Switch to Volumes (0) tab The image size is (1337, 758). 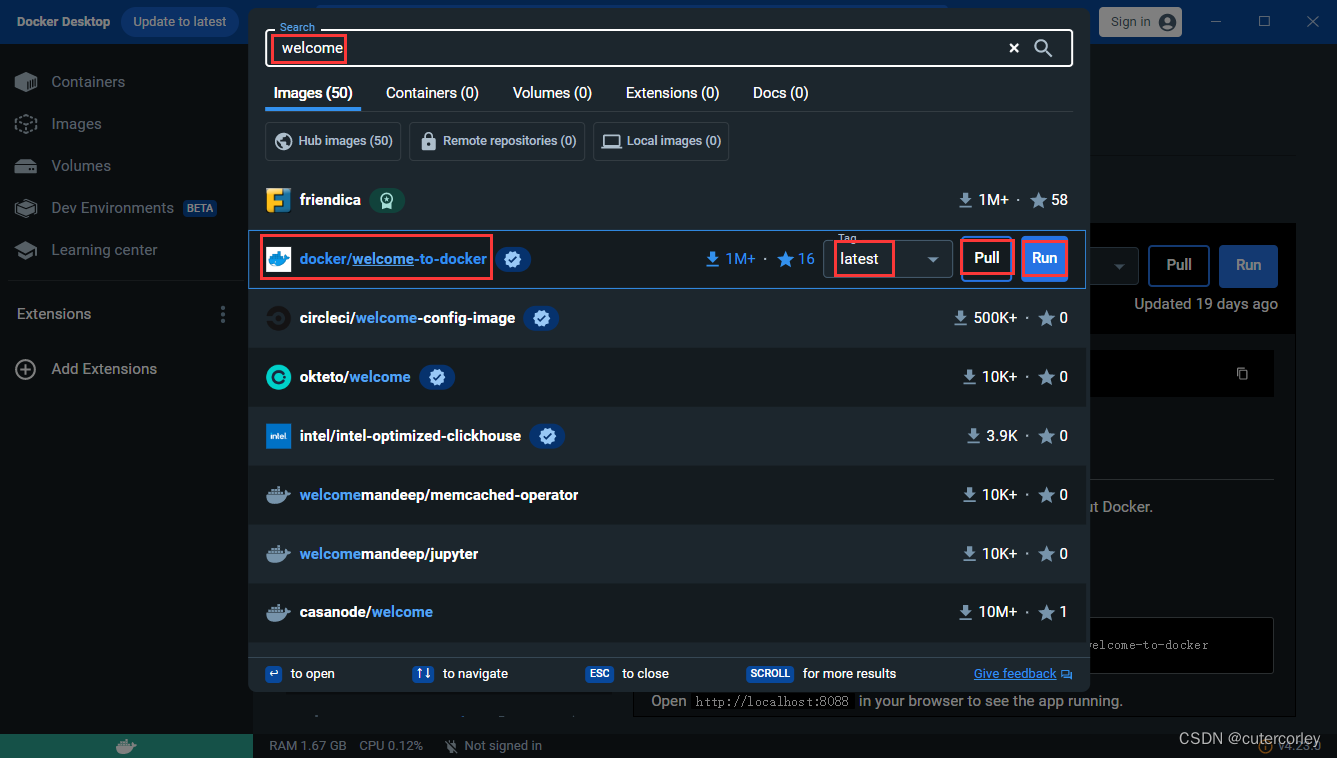pyautogui.click(x=552, y=93)
